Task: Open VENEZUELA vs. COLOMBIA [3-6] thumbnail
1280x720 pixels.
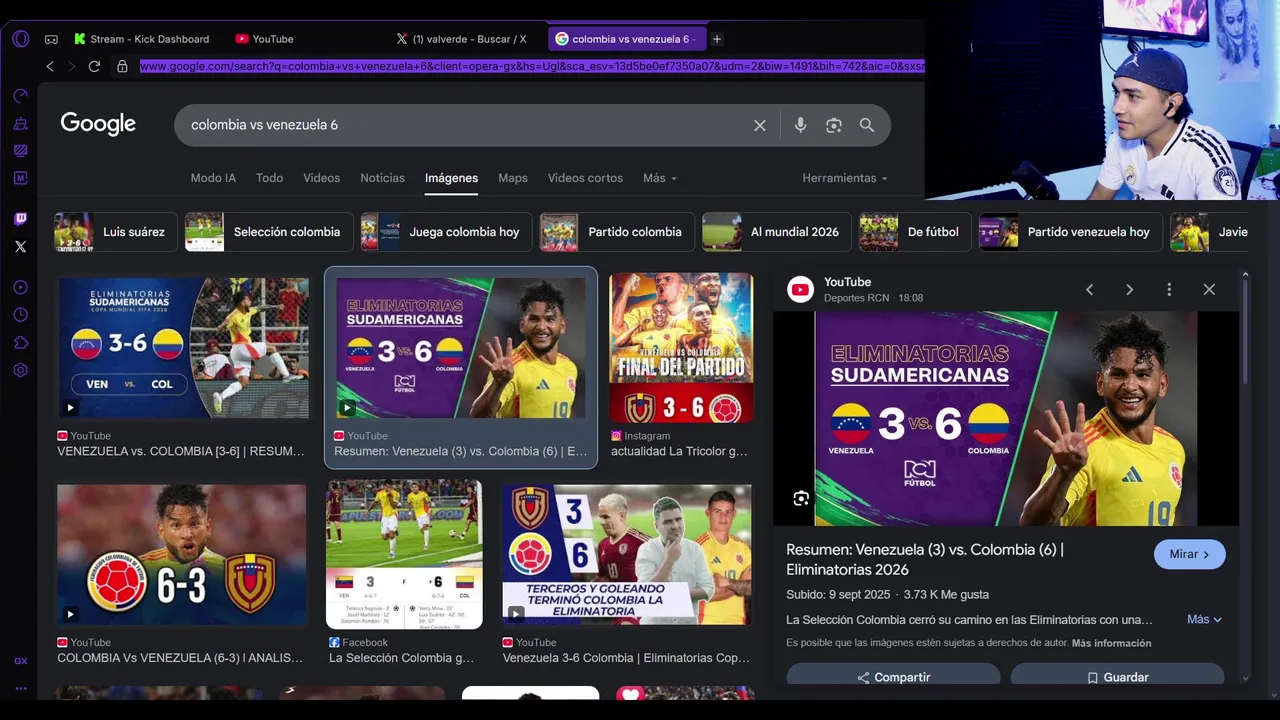Action: click(x=183, y=348)
